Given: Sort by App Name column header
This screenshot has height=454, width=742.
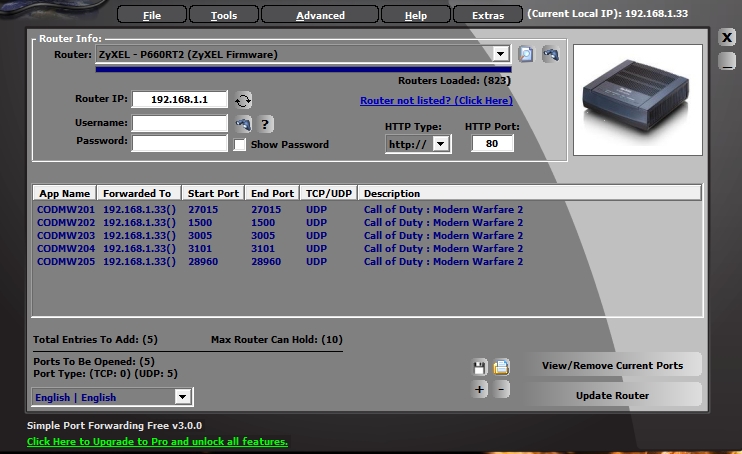Looking at the screenshot, I should (64, 193).
